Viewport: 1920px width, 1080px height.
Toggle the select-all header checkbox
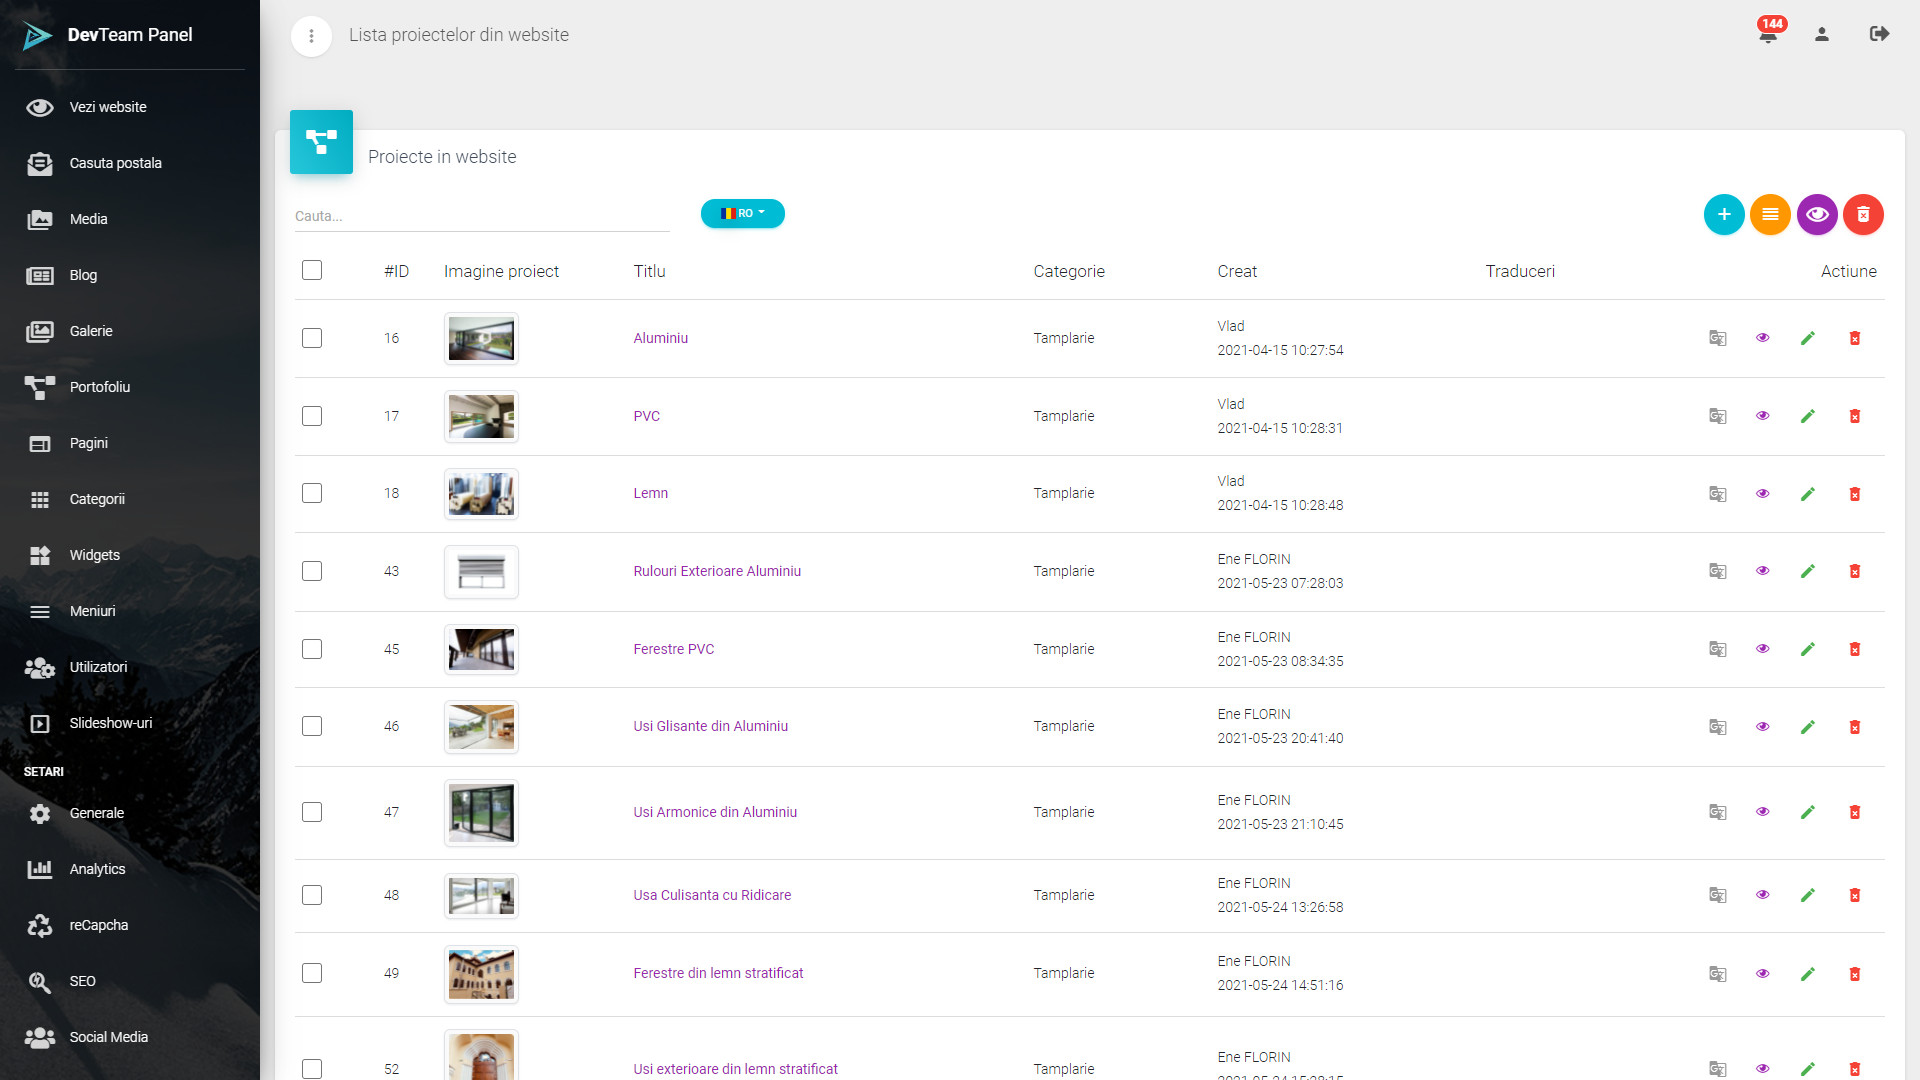pos(312,270)
